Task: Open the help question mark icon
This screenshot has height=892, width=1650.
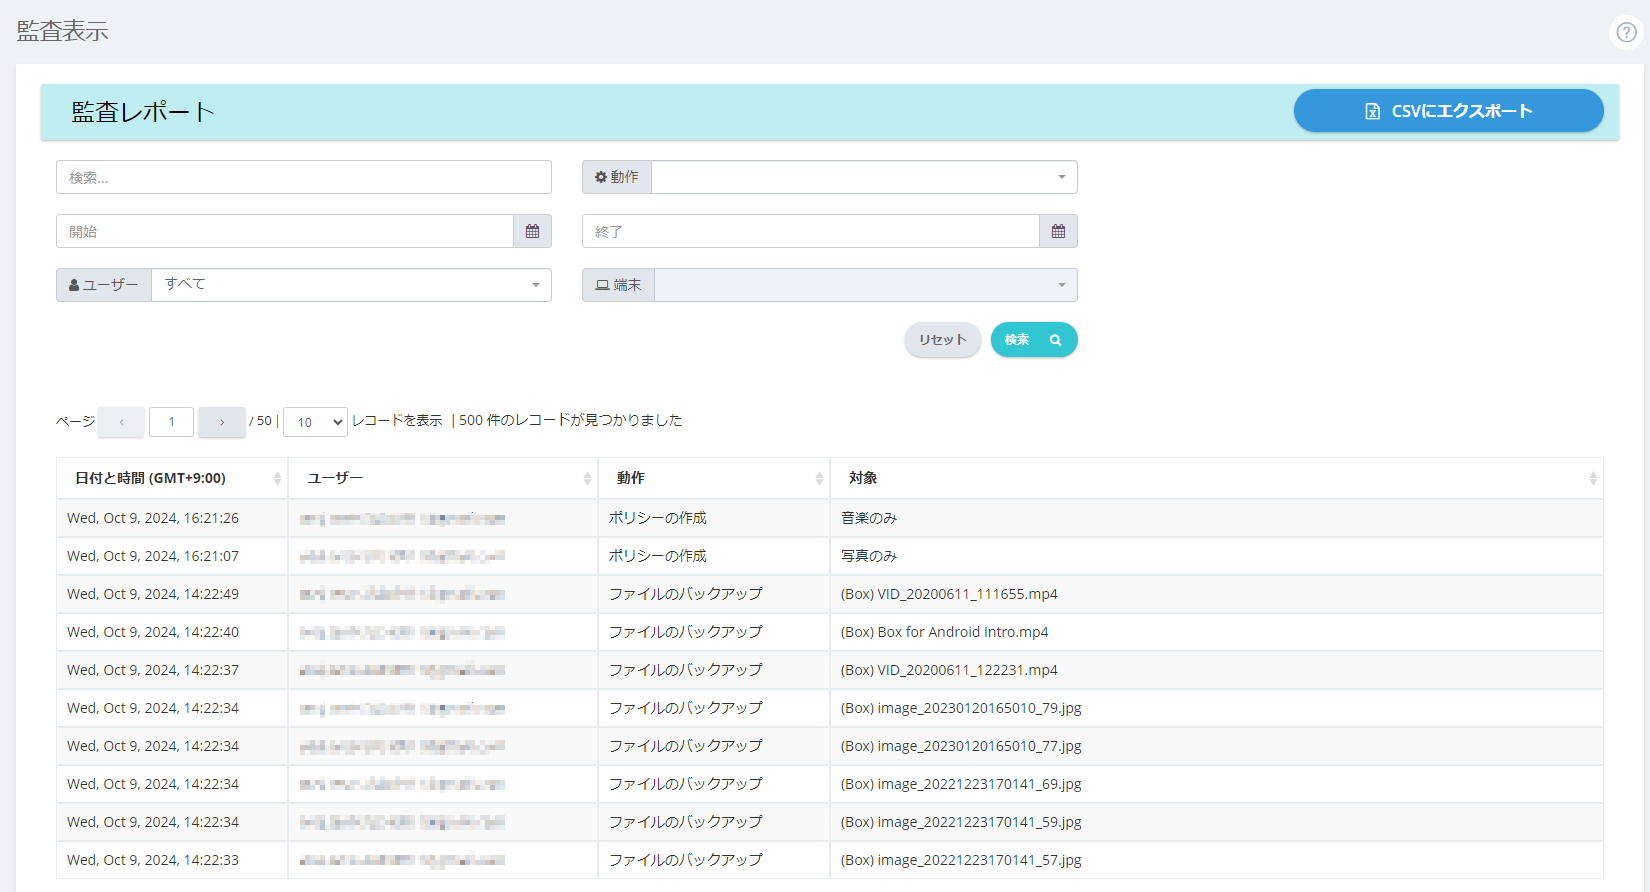Action: [x=1626, y=32]
